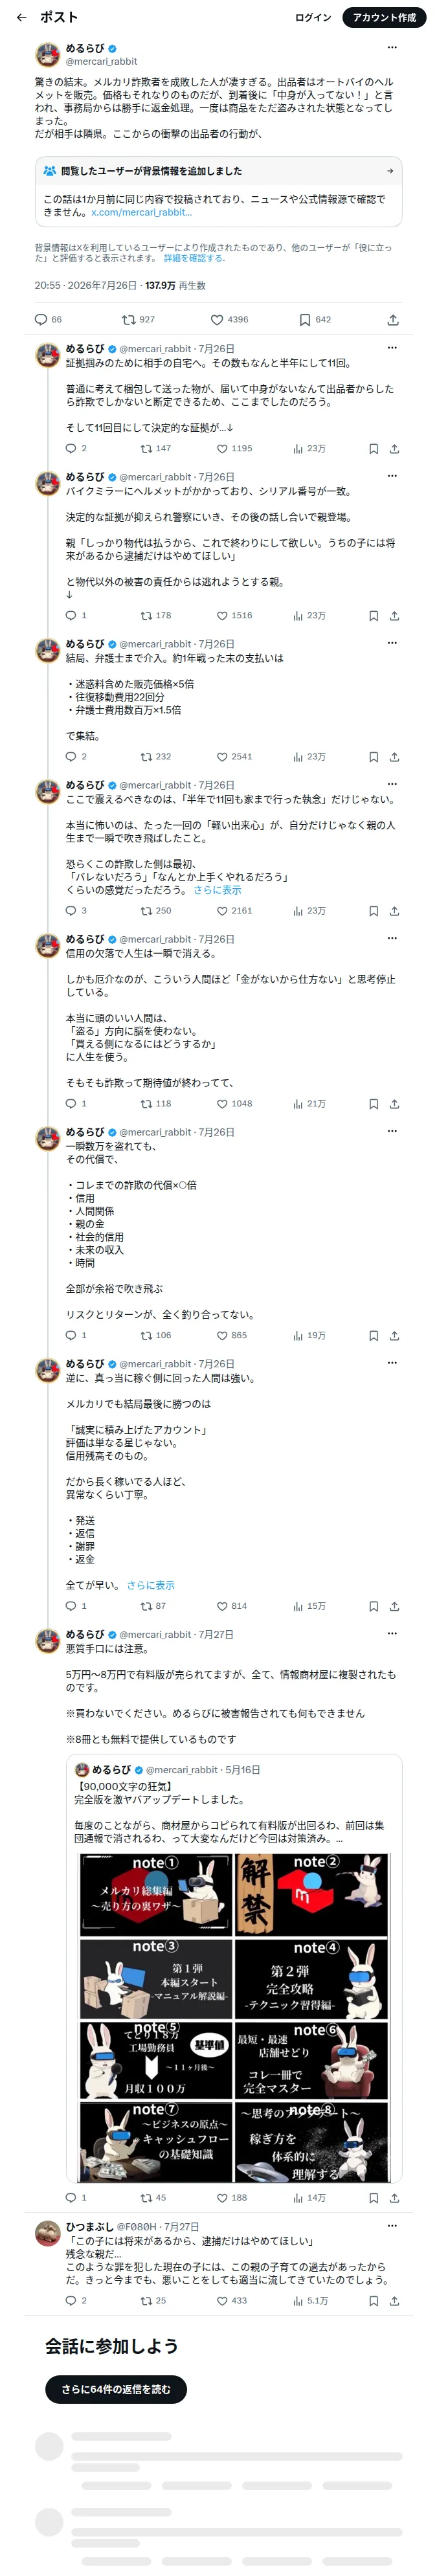Image resolution: width=437 pixels, height=2576 pixels.
Task: Share the main post via share icon
Action: tap(393, 320)
